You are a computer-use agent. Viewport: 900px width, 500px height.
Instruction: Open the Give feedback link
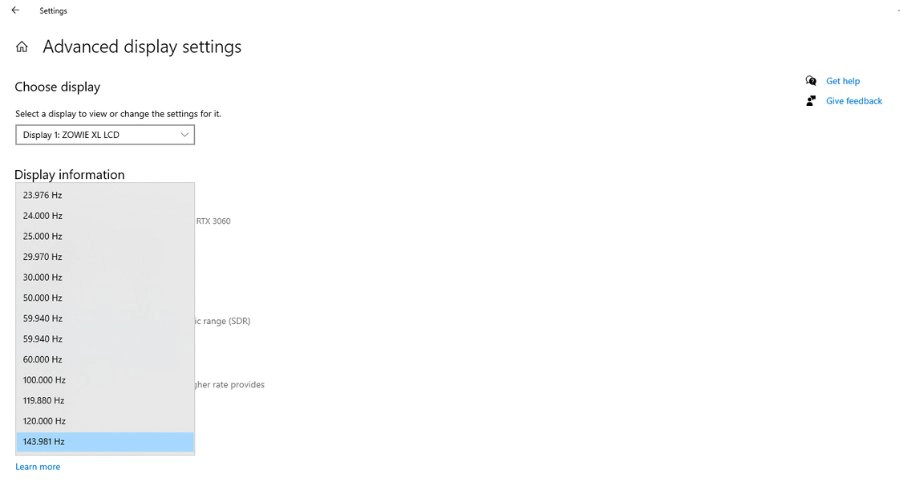(x=854, y=101)
